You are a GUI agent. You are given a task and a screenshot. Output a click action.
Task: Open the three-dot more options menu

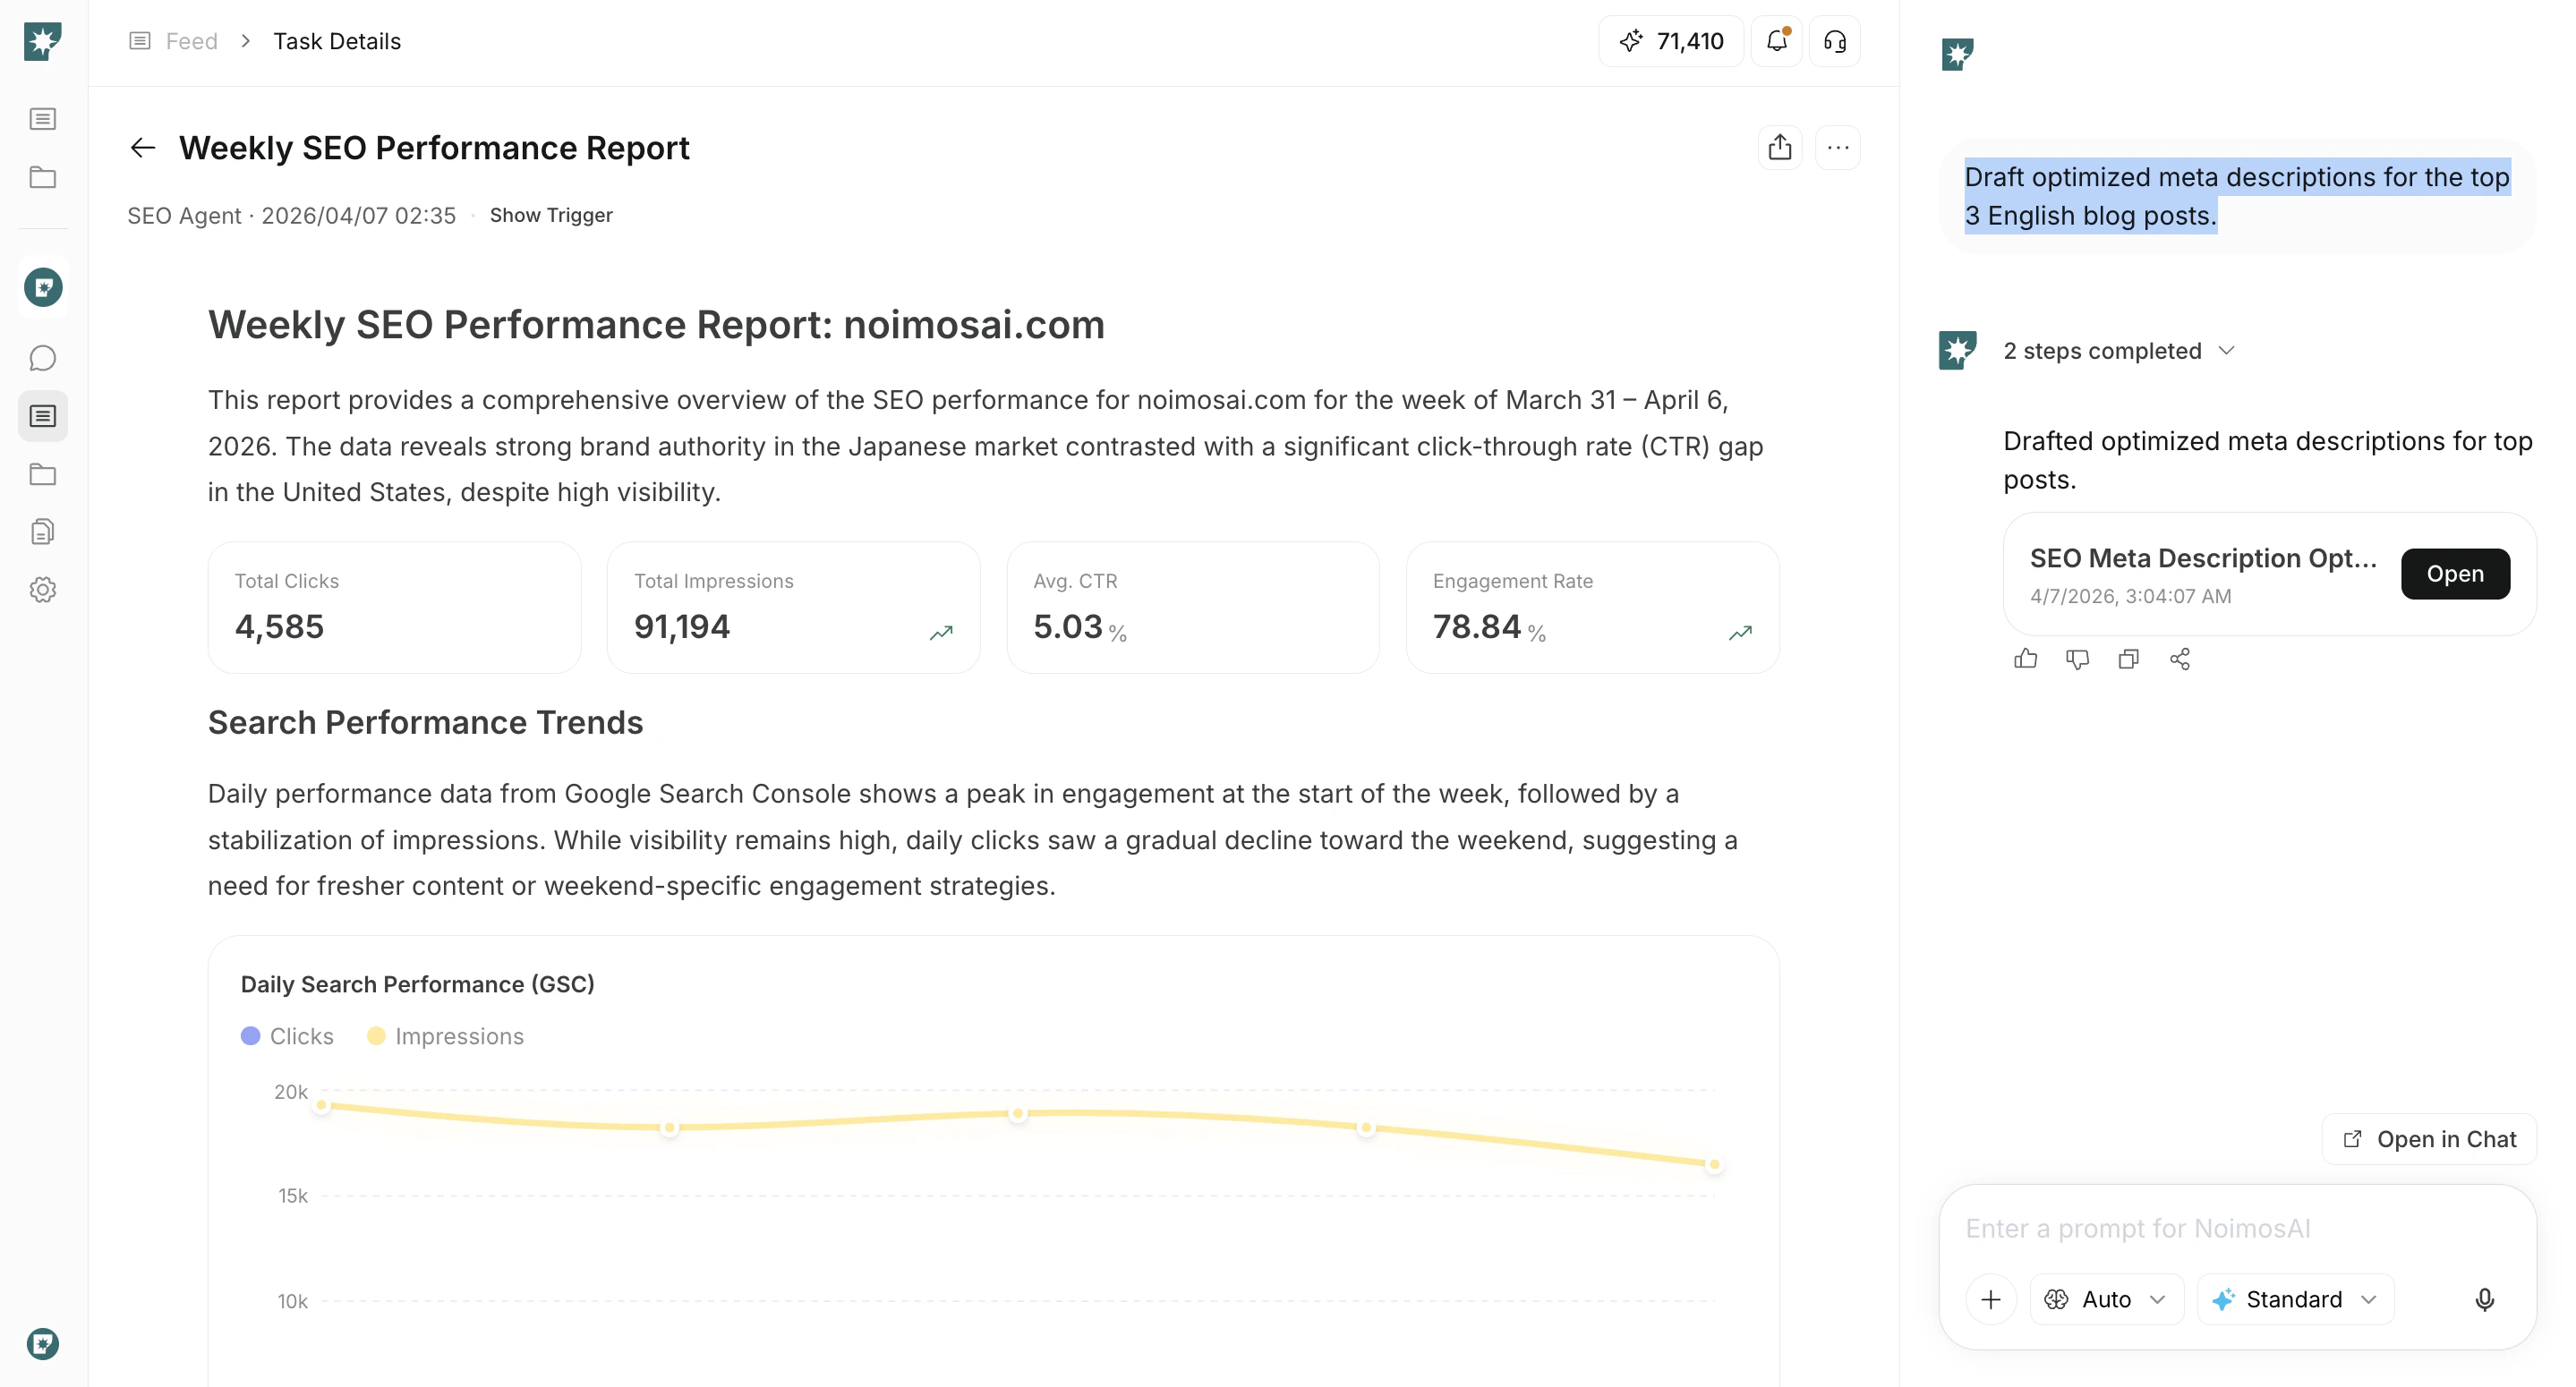click(1837, 148)
